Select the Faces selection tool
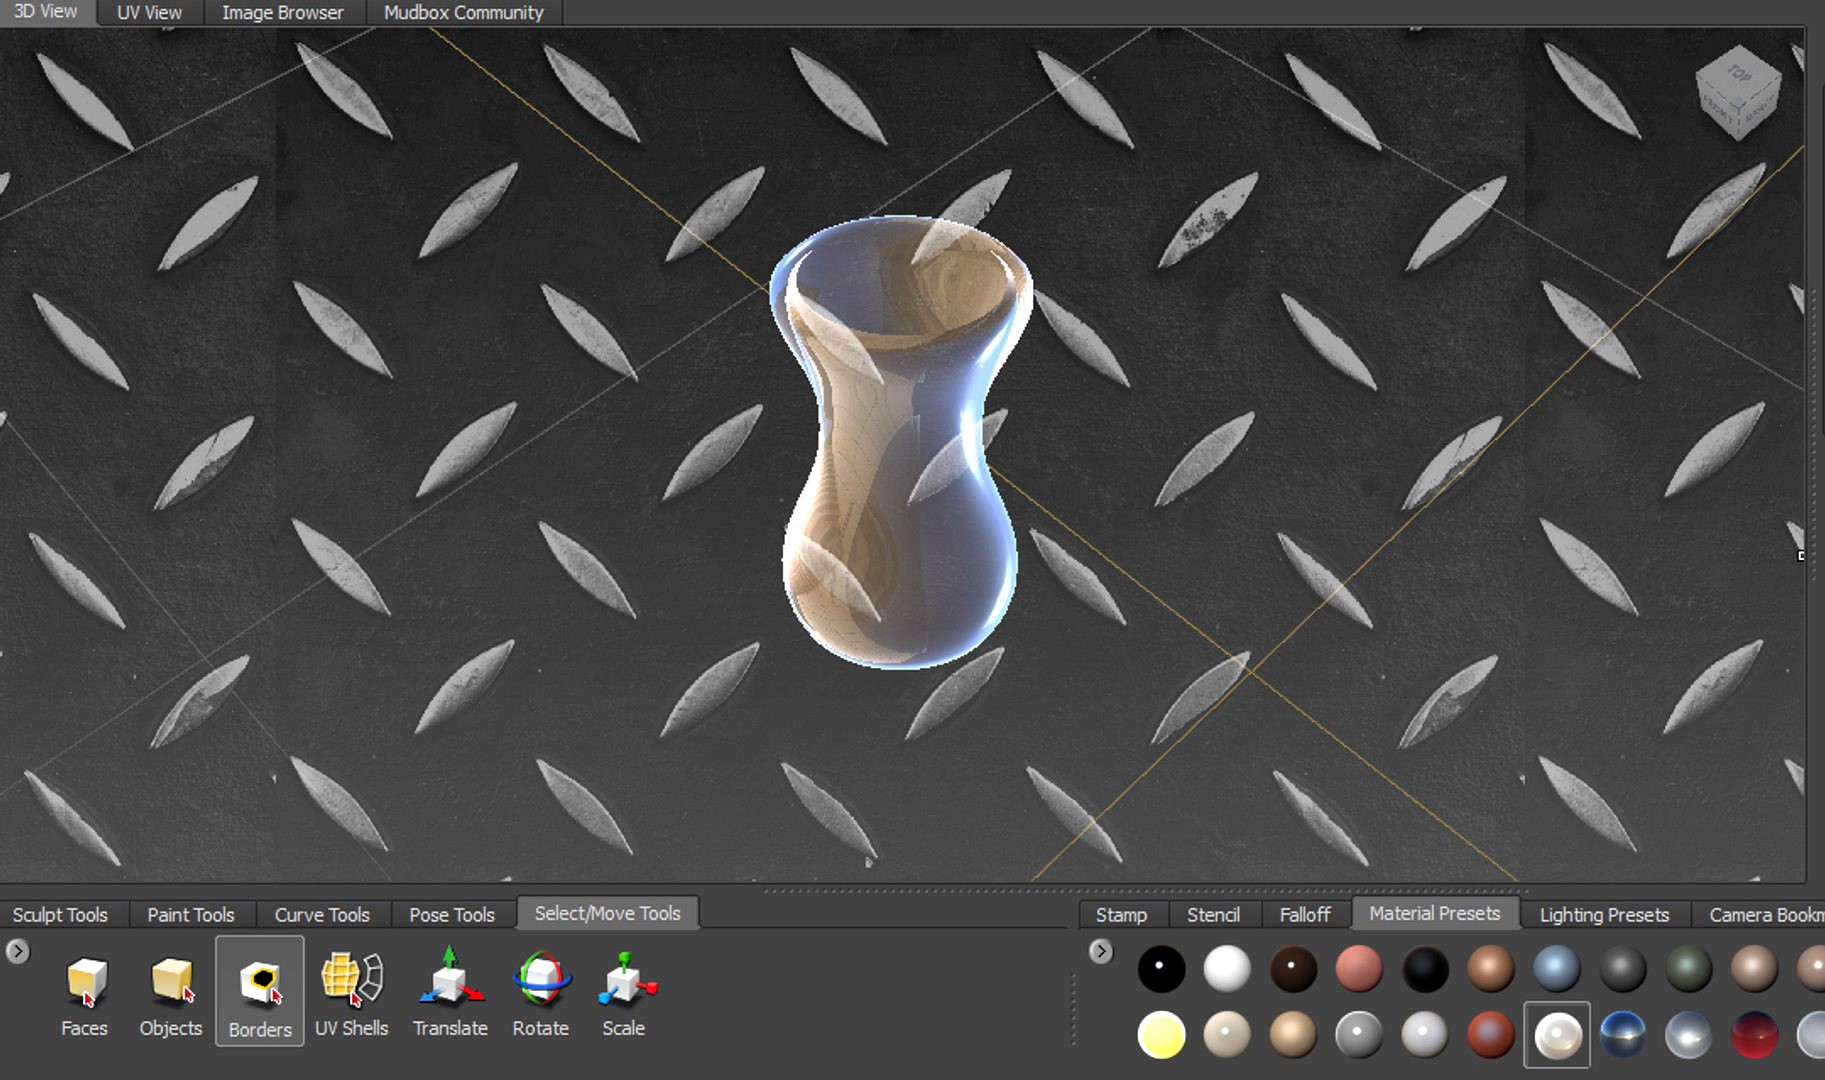 coord(85,993)
